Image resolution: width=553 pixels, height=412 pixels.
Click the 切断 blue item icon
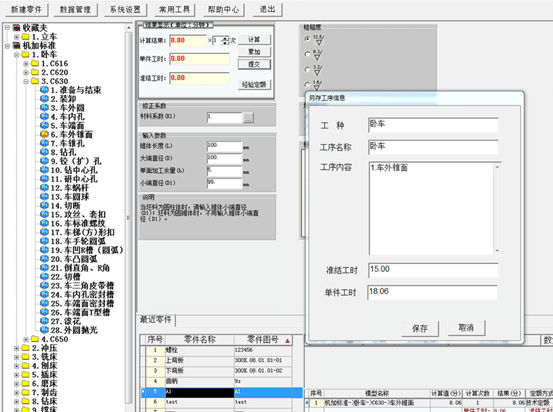44,205
